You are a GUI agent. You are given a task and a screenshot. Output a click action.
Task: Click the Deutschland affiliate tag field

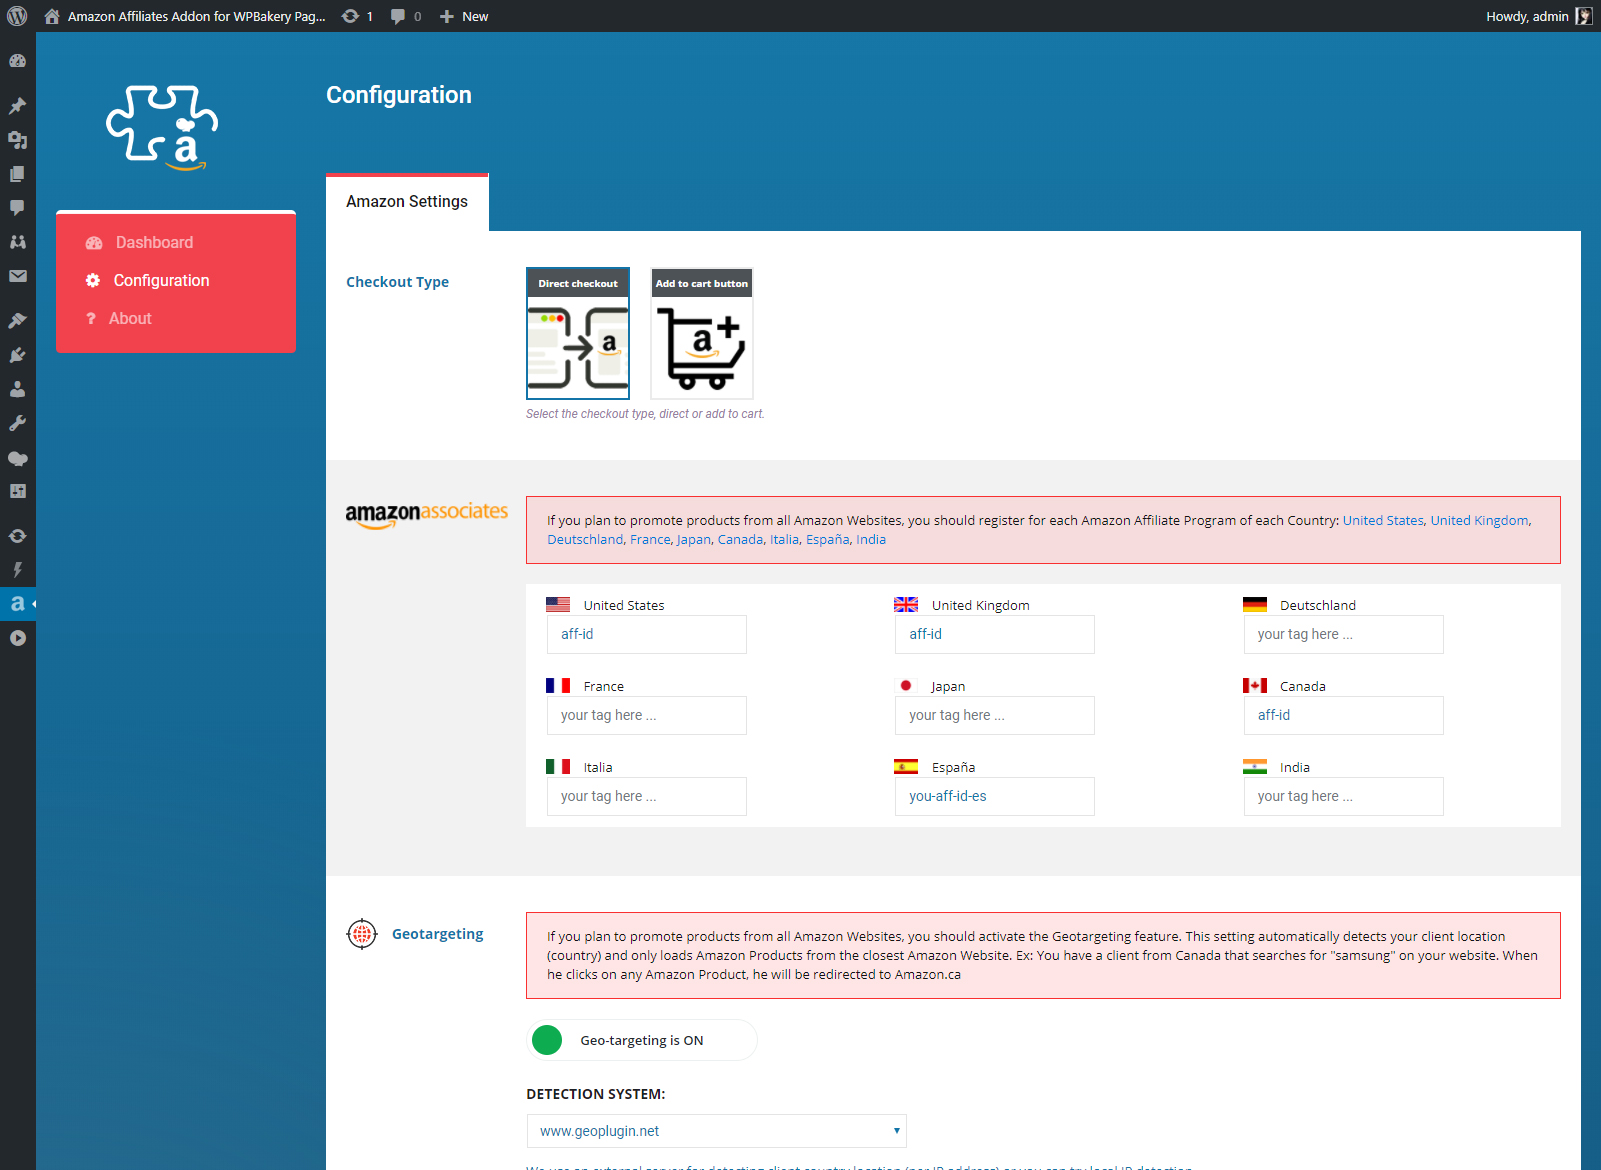[1344, 634]
